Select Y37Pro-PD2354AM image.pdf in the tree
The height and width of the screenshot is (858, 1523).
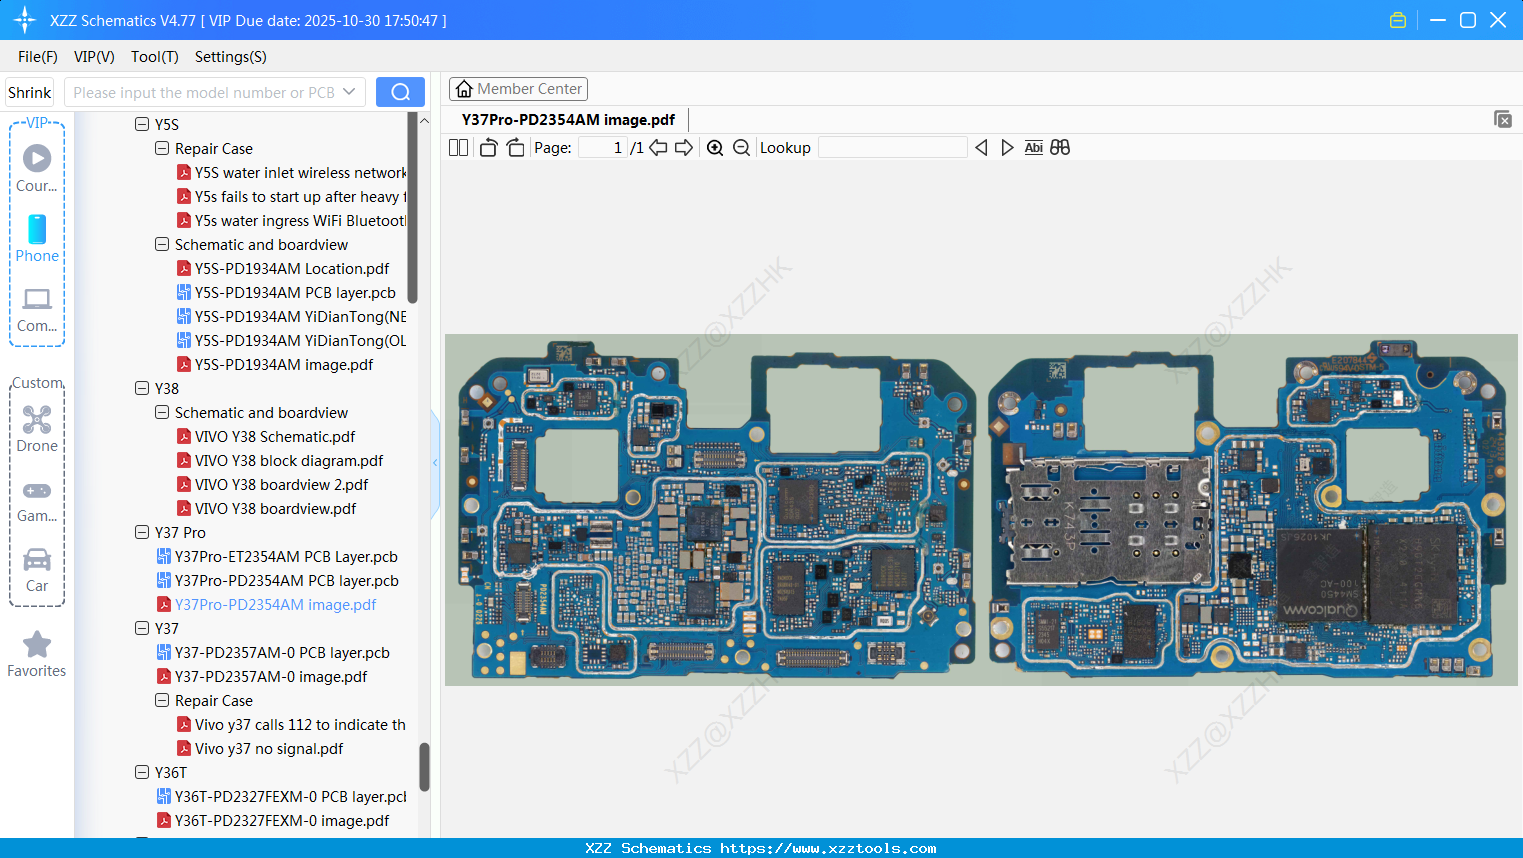[x=267, y=604]
